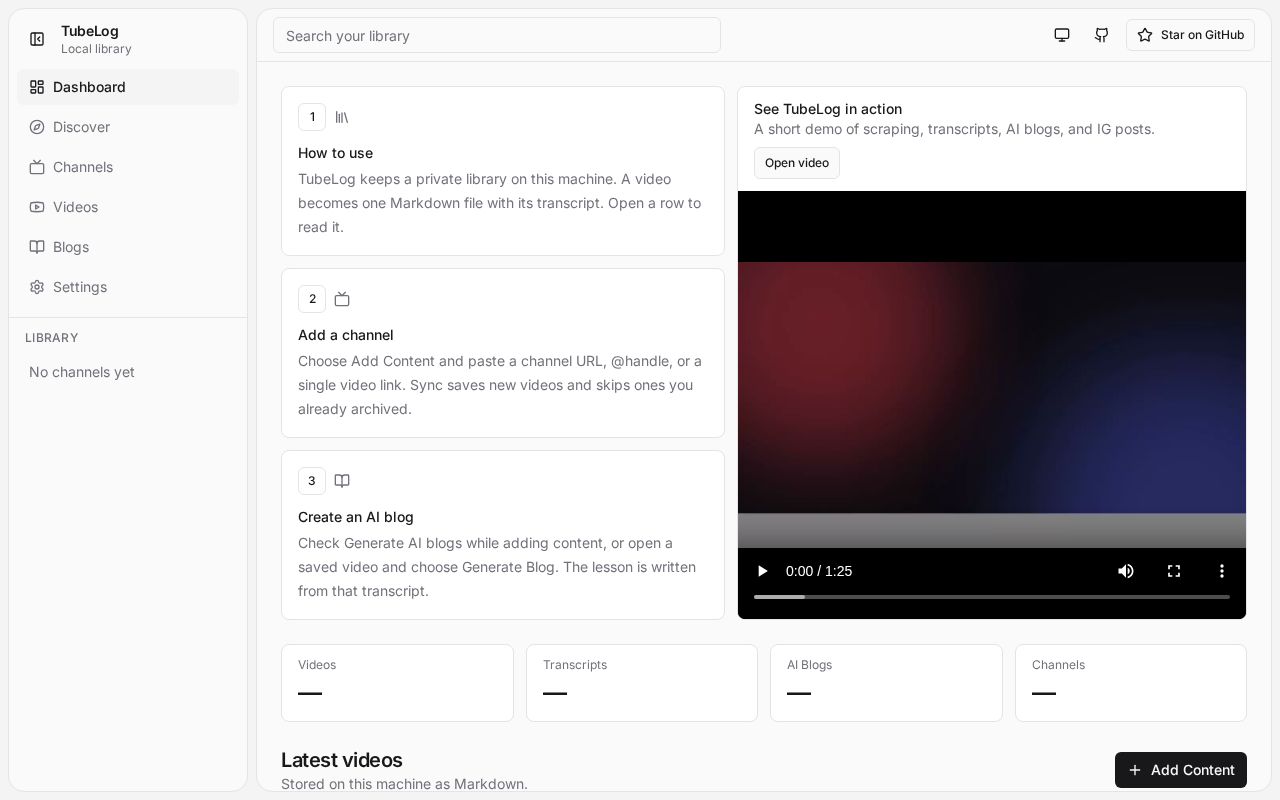The image size is (1280, 800).
Task: Click the TubeLog Local library title
Action: 96,39
